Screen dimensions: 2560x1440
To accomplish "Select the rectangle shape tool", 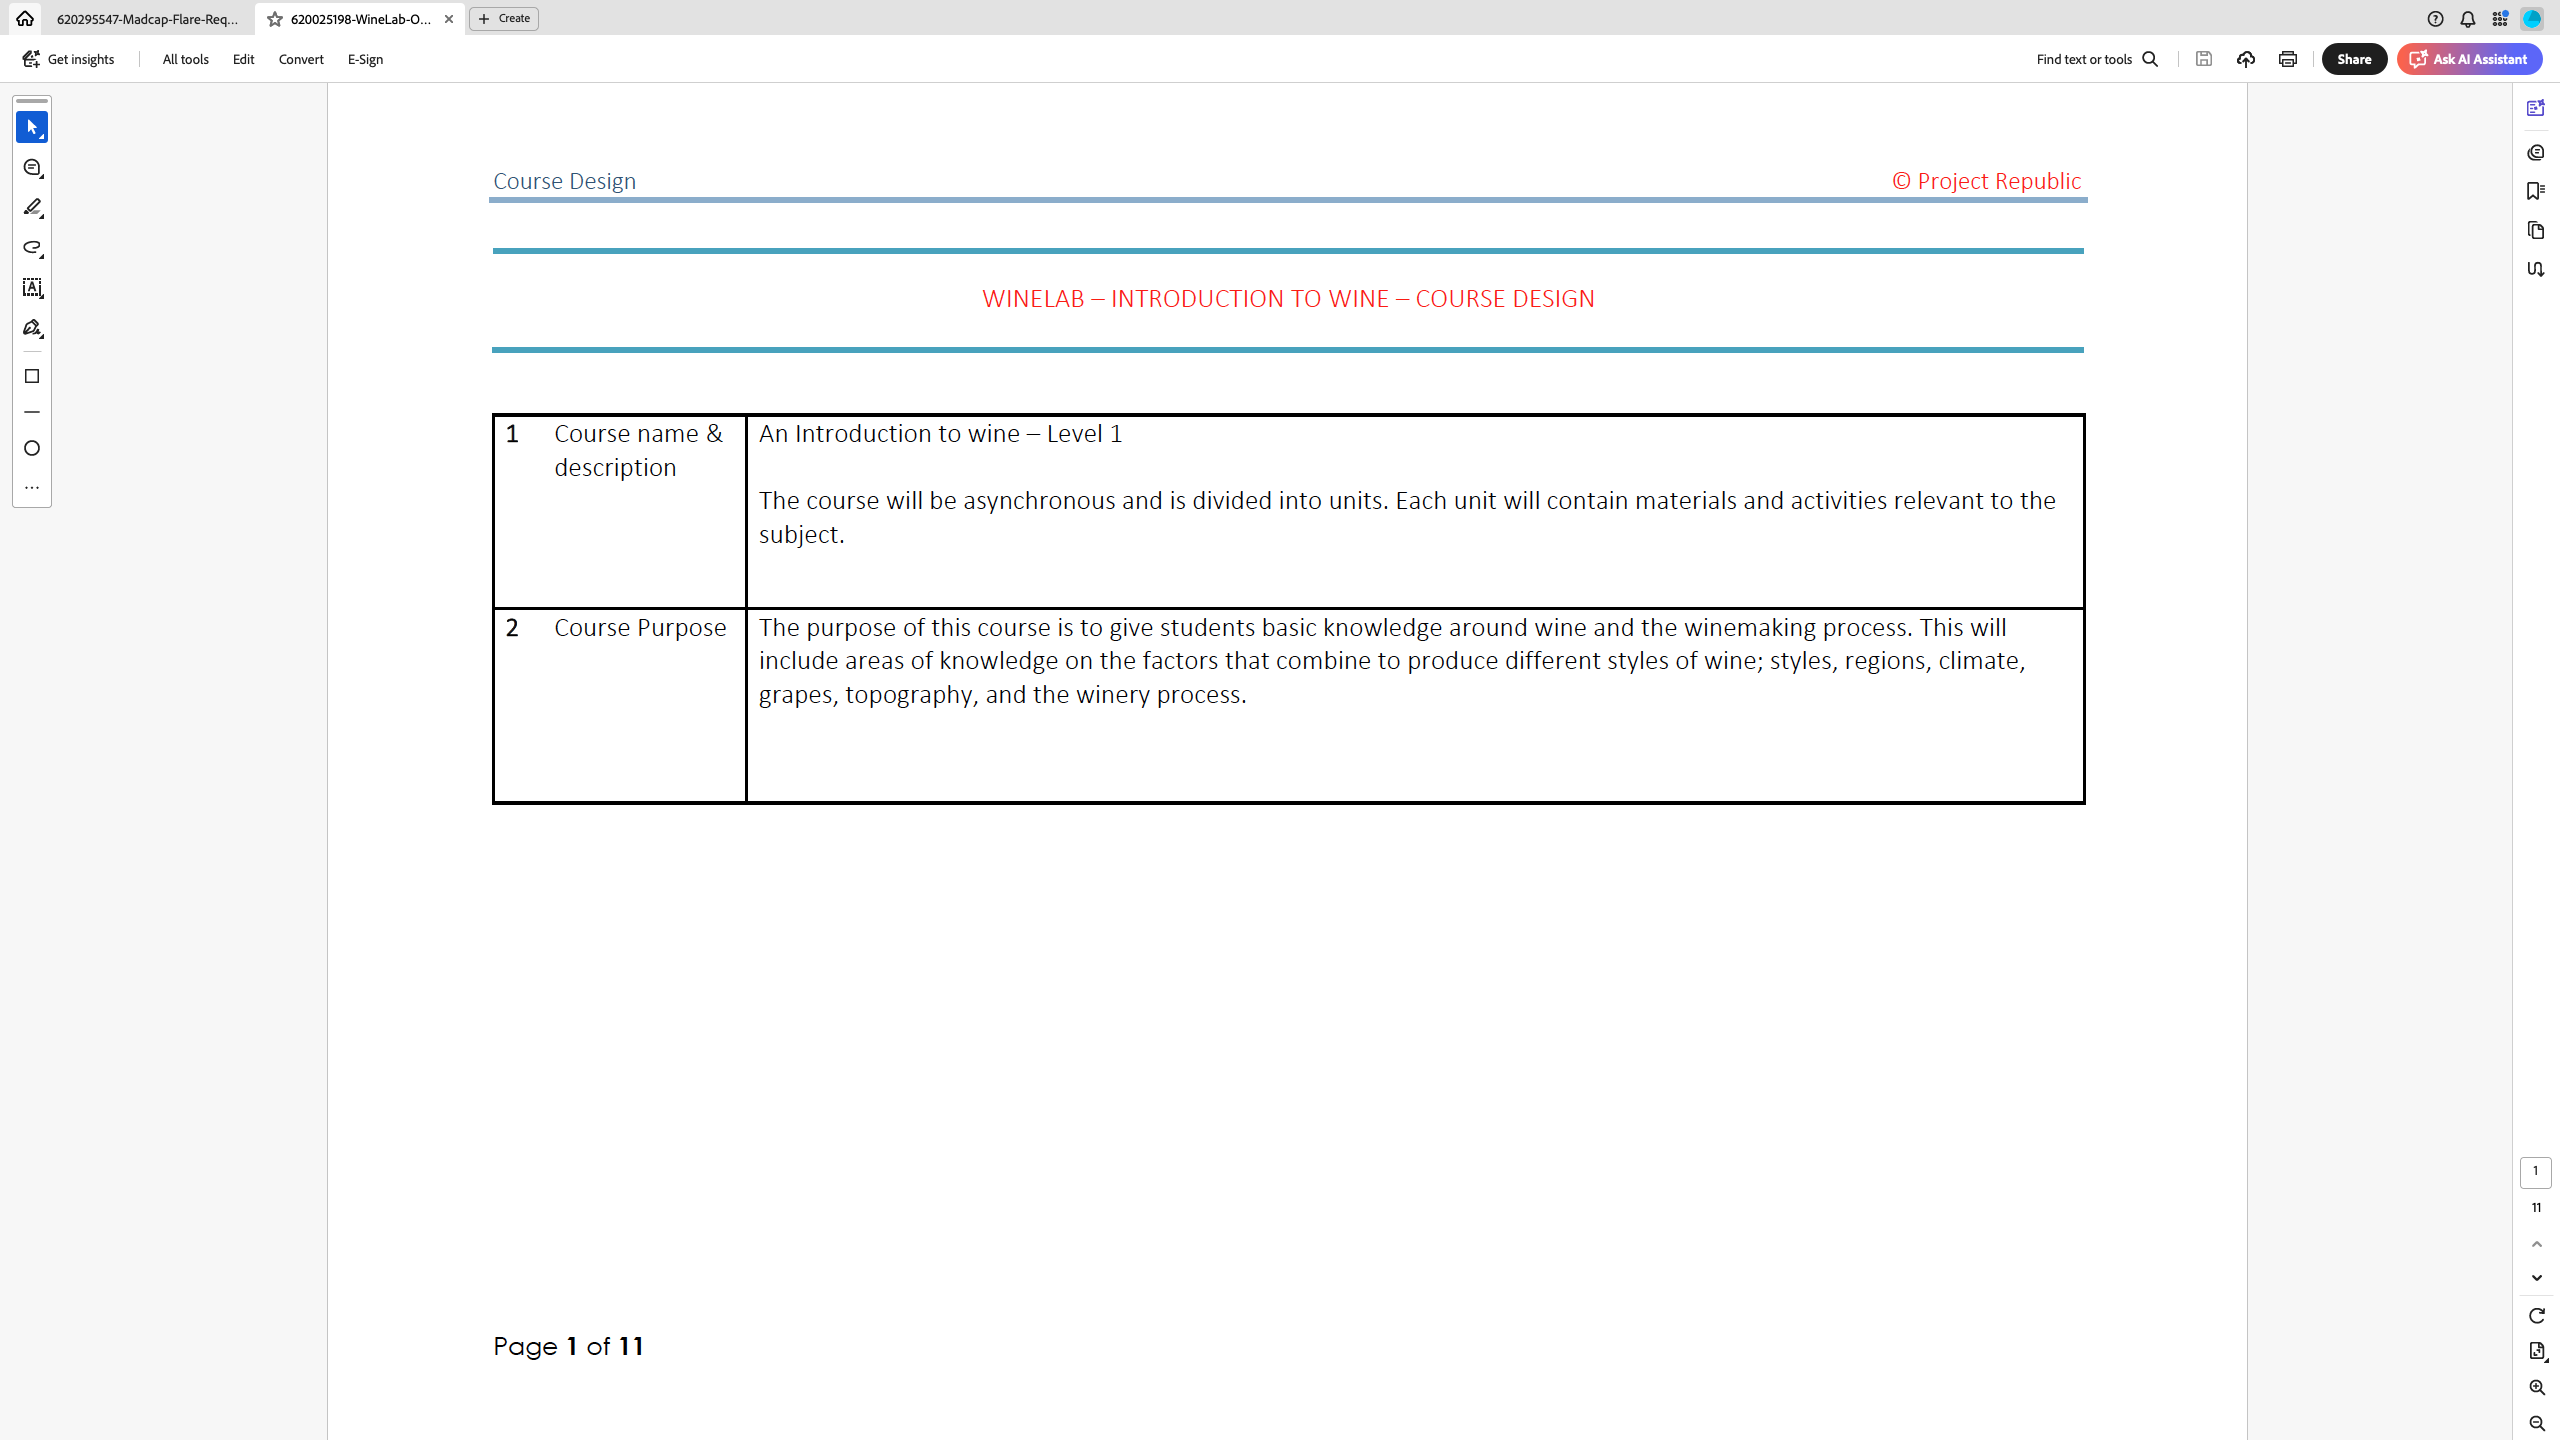I will pos(32,376).
